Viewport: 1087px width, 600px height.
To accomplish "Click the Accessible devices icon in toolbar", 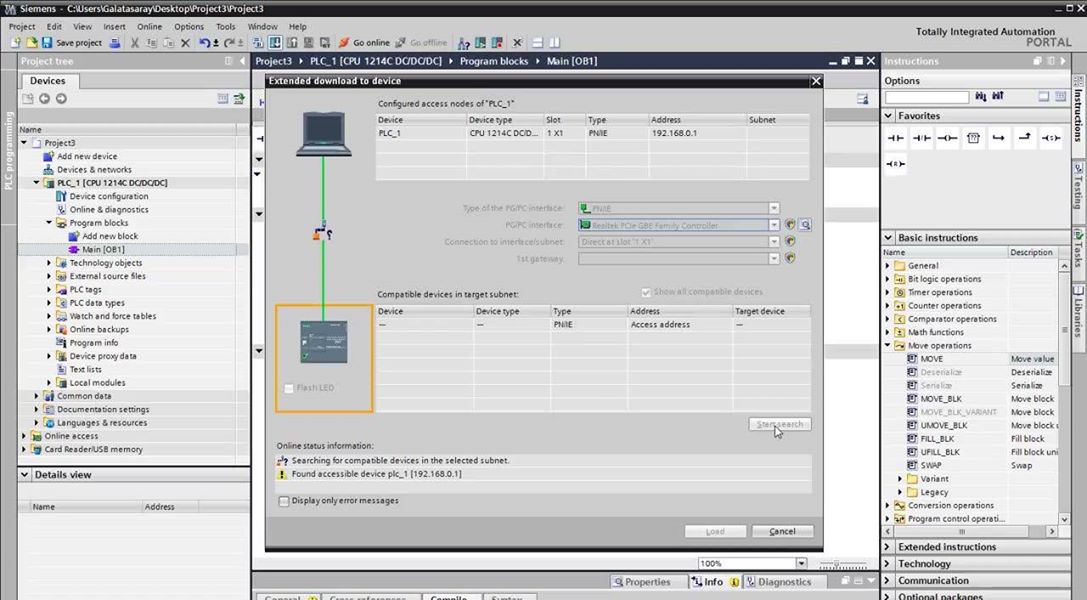I will click(x=463, y=44).
